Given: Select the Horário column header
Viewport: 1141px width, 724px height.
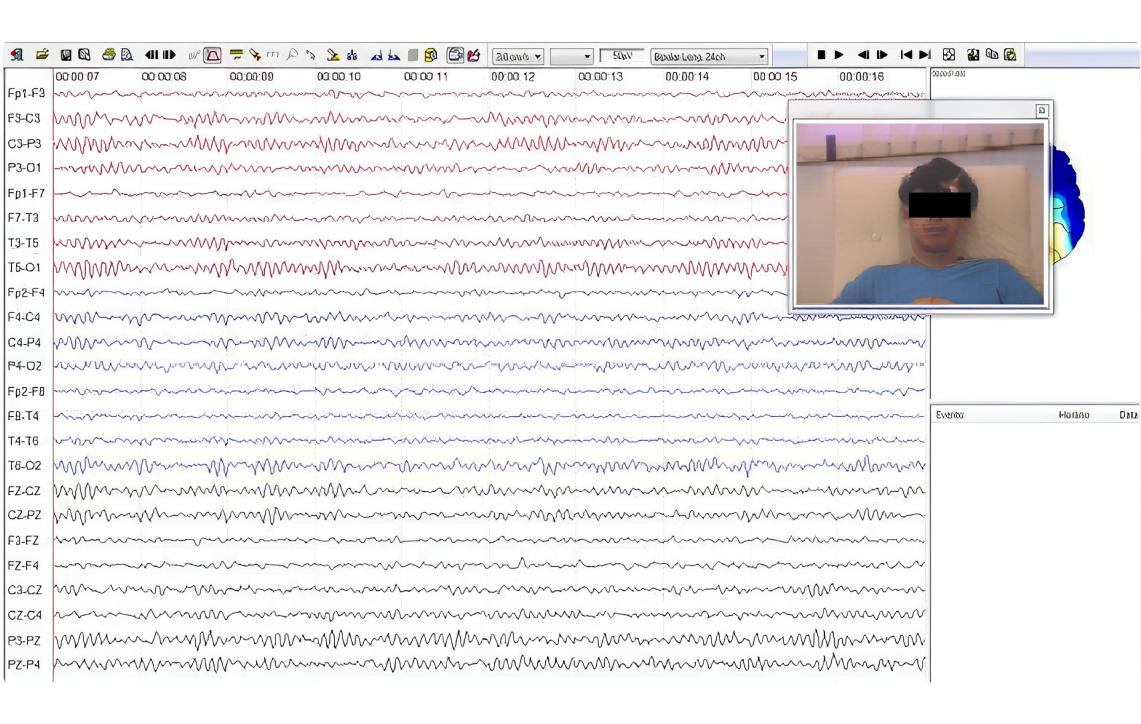Looking at the screenshot, I should (1073, 415).
